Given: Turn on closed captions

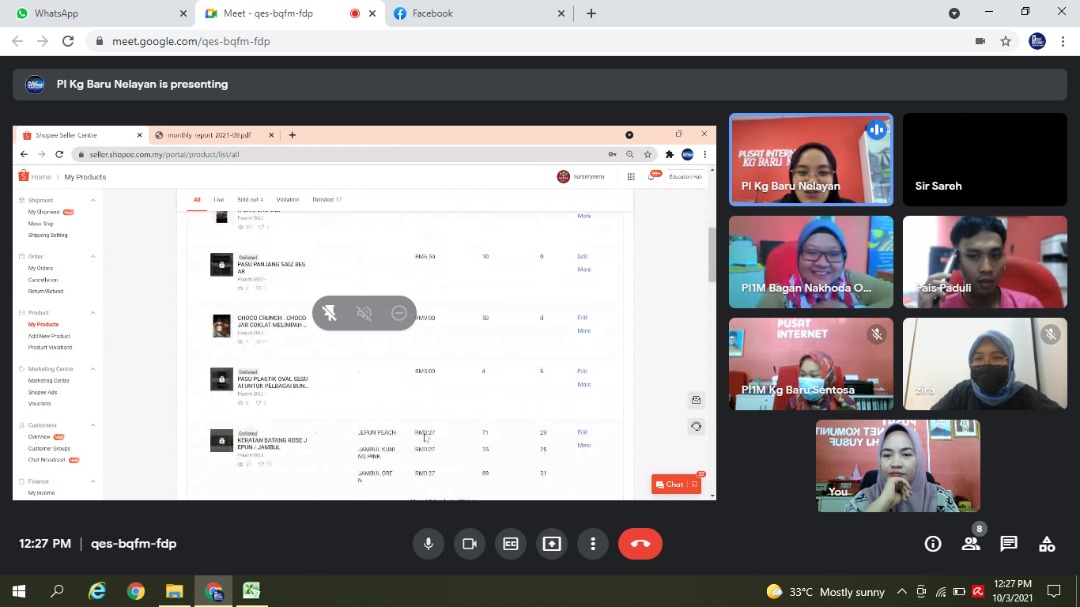Looking at the screenshot, I should point(511,544).
